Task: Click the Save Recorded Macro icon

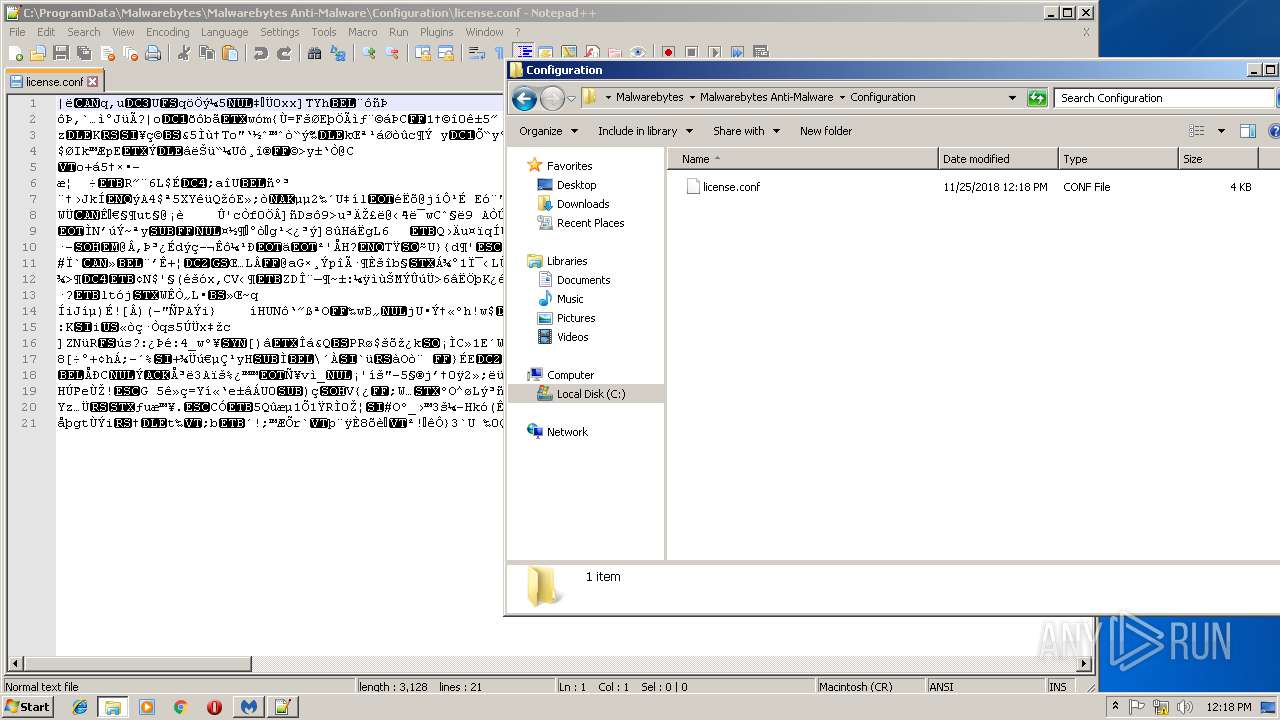Action: 760,53
